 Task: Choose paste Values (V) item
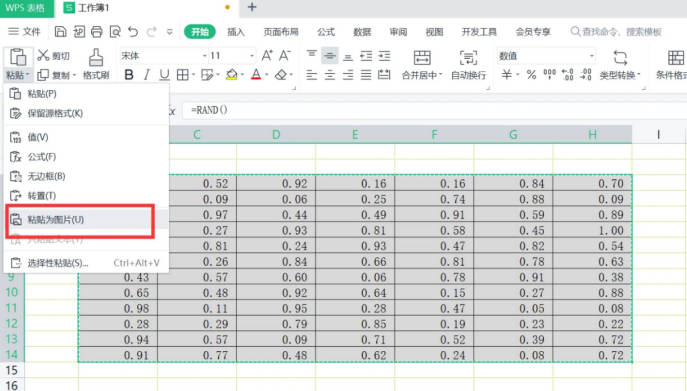click(x=86, y=137)
